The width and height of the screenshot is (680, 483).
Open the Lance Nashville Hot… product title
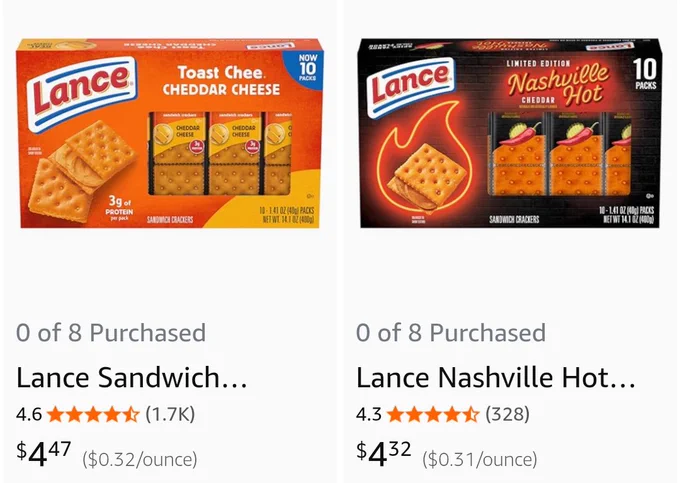pyautogui.click(x=496, y=377)
